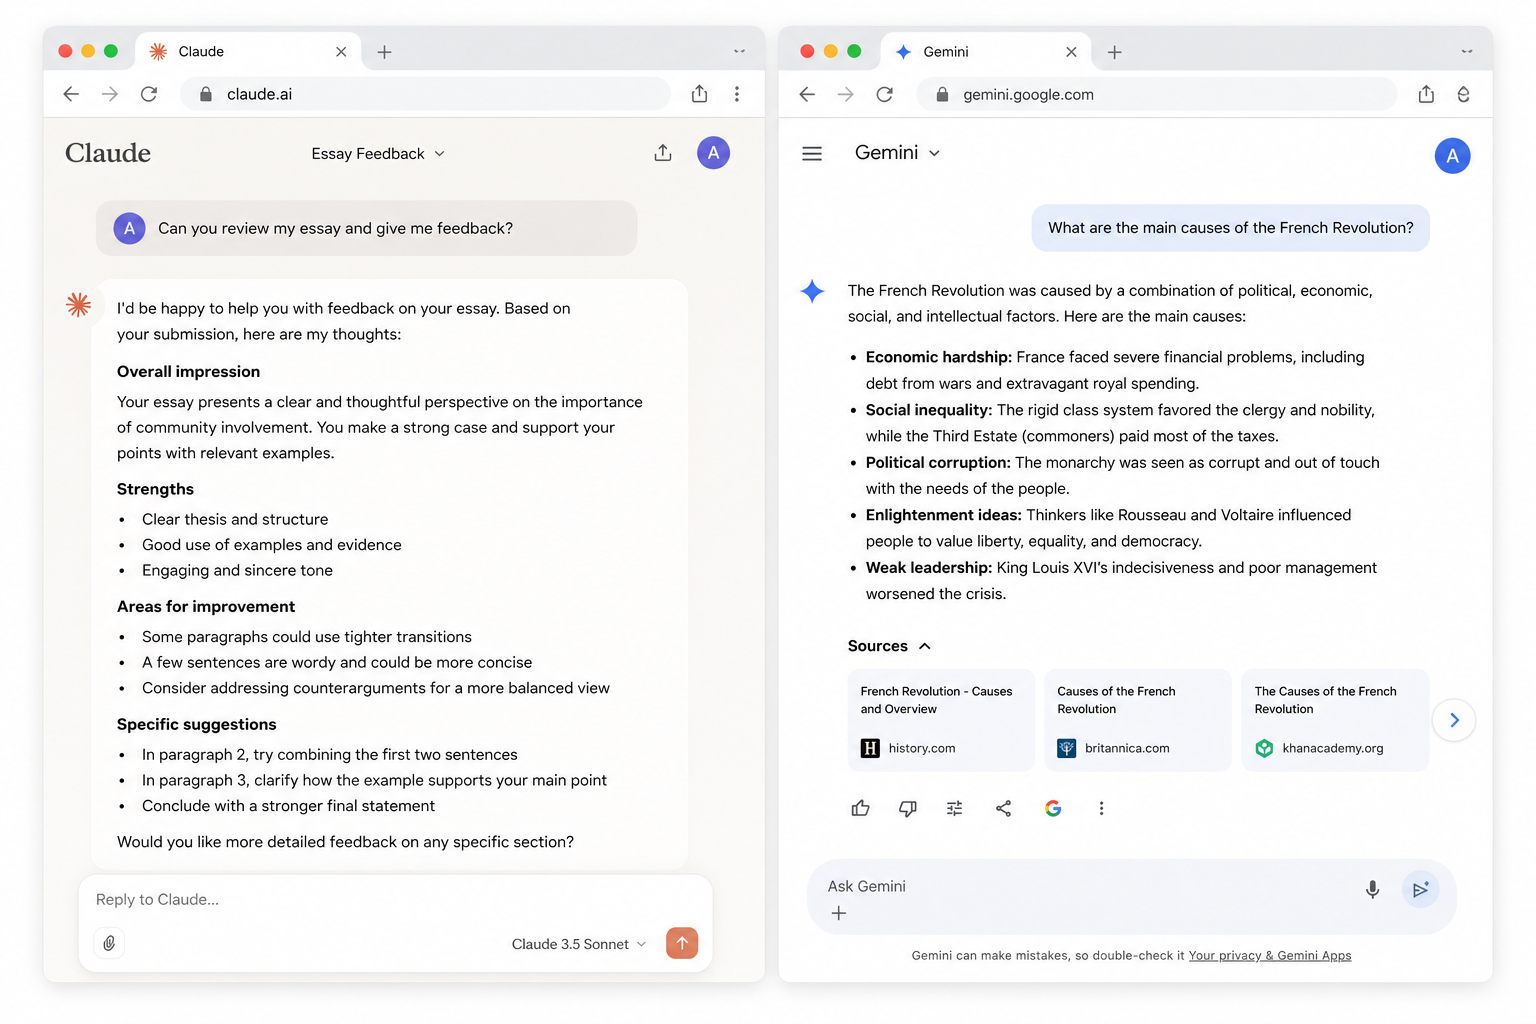The image size is (1536, 1024).
Task: Click 'Conclude with a stronger final statement' bullet
Action: click(x=288, y=806)
